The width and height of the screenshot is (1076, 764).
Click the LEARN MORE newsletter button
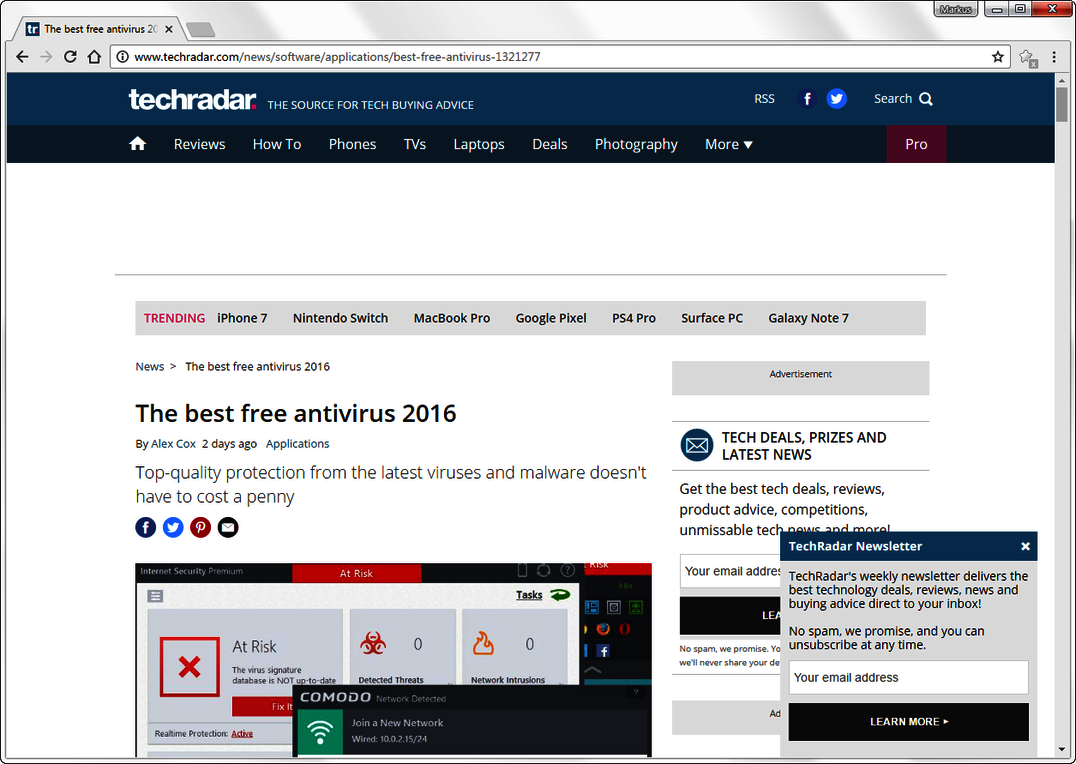pyautogui.click(x=908, y=722)
